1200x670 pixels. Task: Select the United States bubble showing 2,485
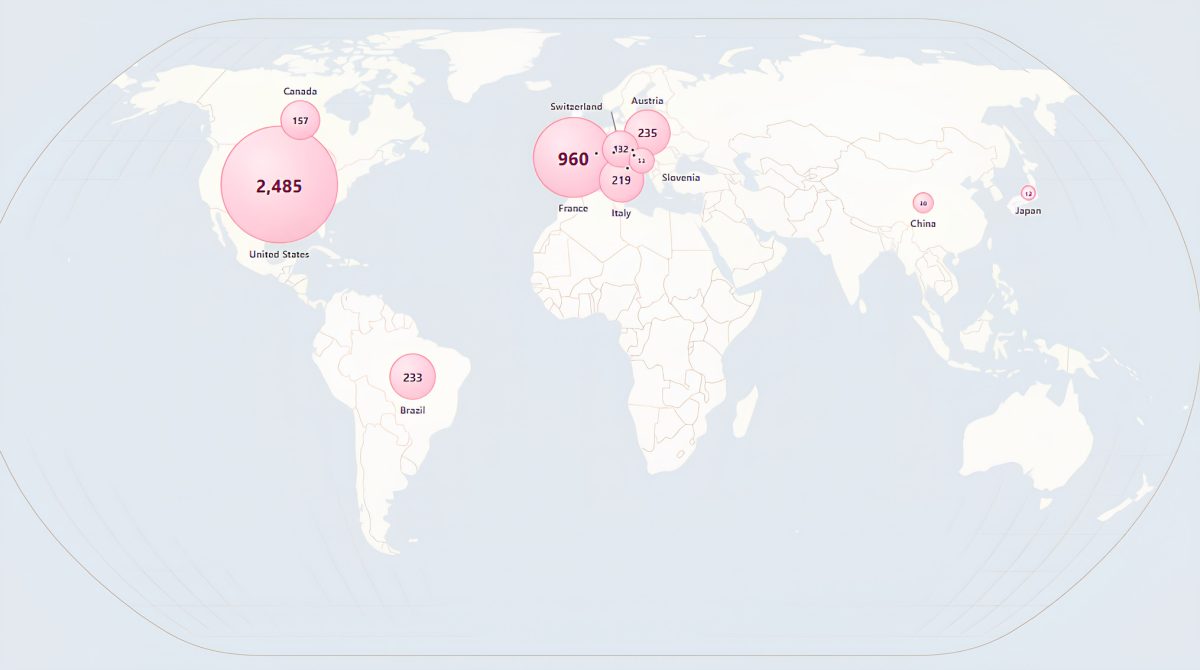tap(279, 185)
